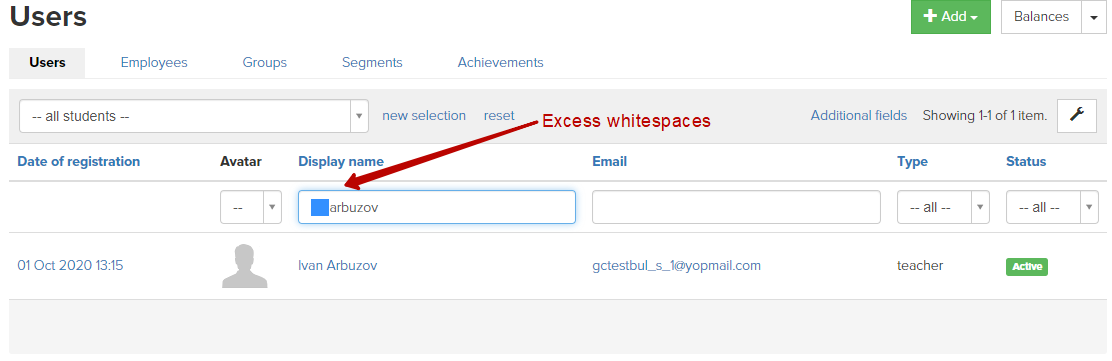Focus the Email filter input field
This screenshot has height=361, width=1112.
(x=736, y=207)
